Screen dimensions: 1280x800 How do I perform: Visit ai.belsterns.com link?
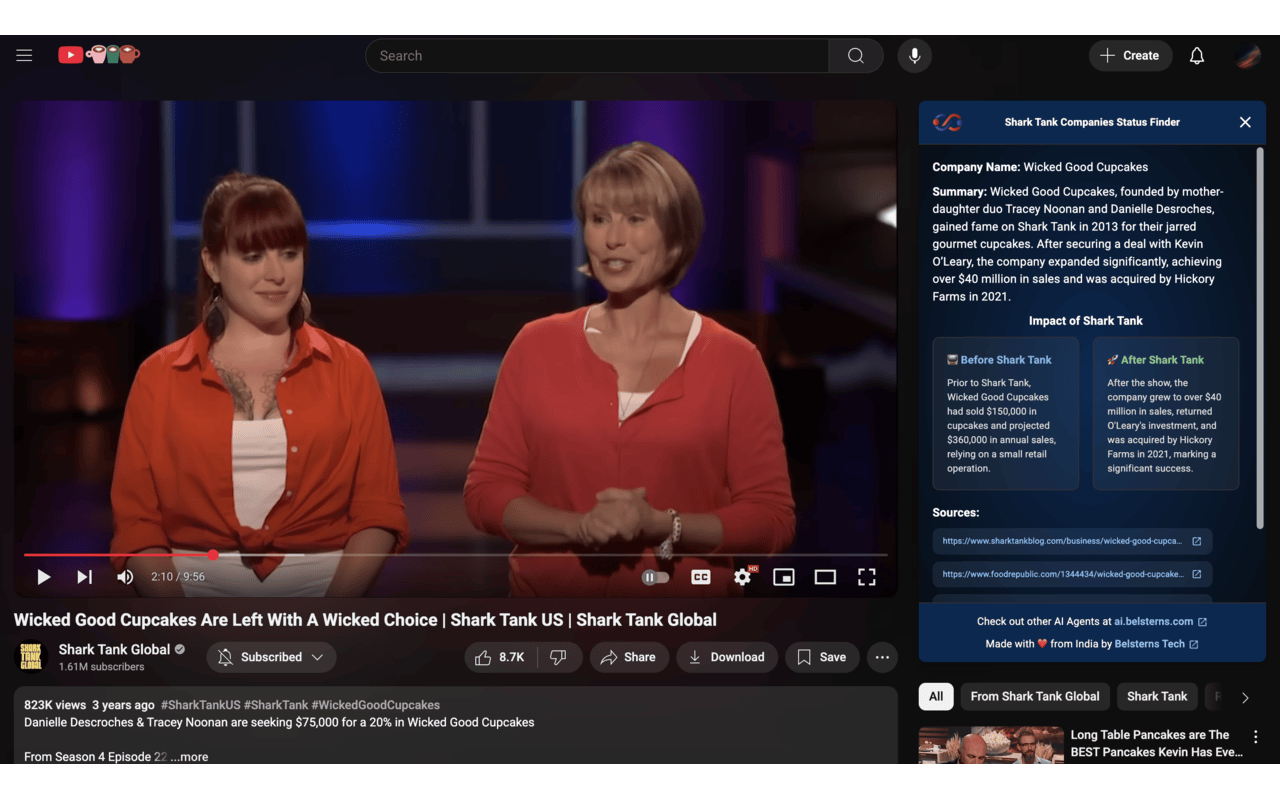[x=1160, y=621]
